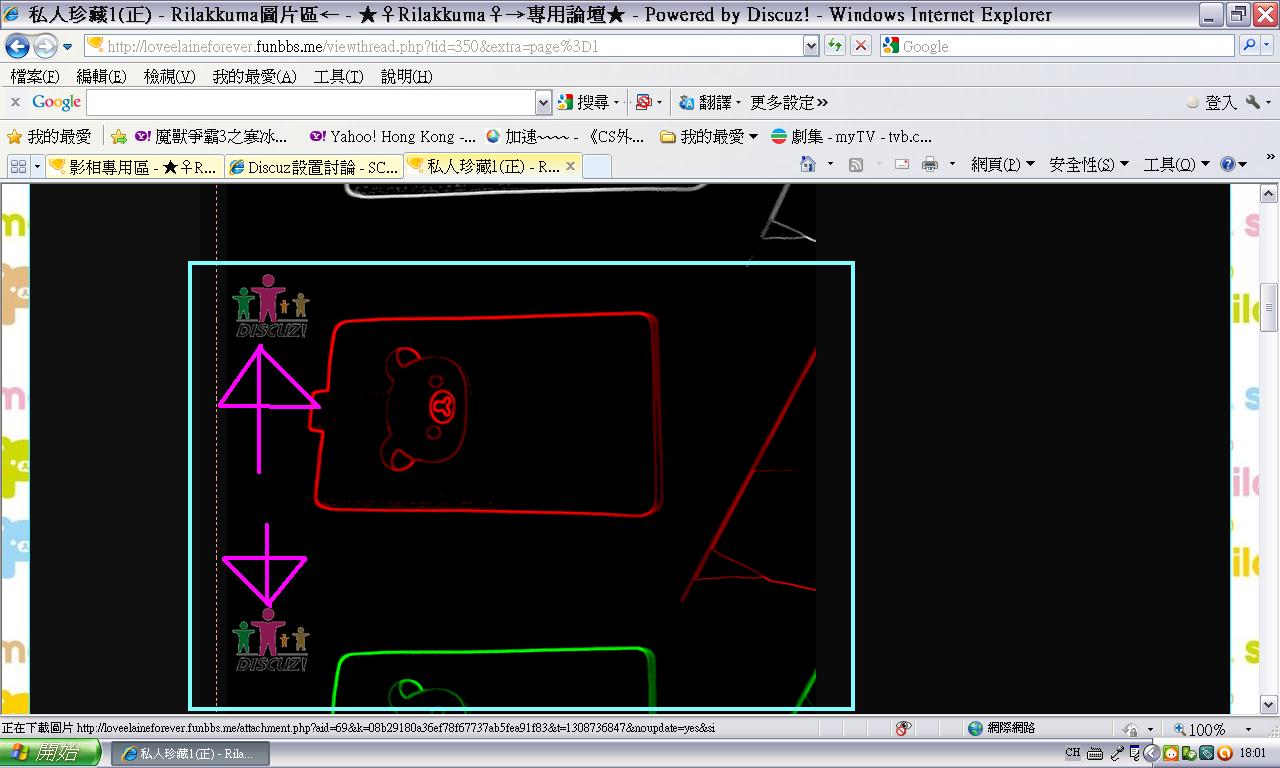The image size is (1280, 768).
Task: Open the recent pages history dropdown
Action: [x=68, y=47]
